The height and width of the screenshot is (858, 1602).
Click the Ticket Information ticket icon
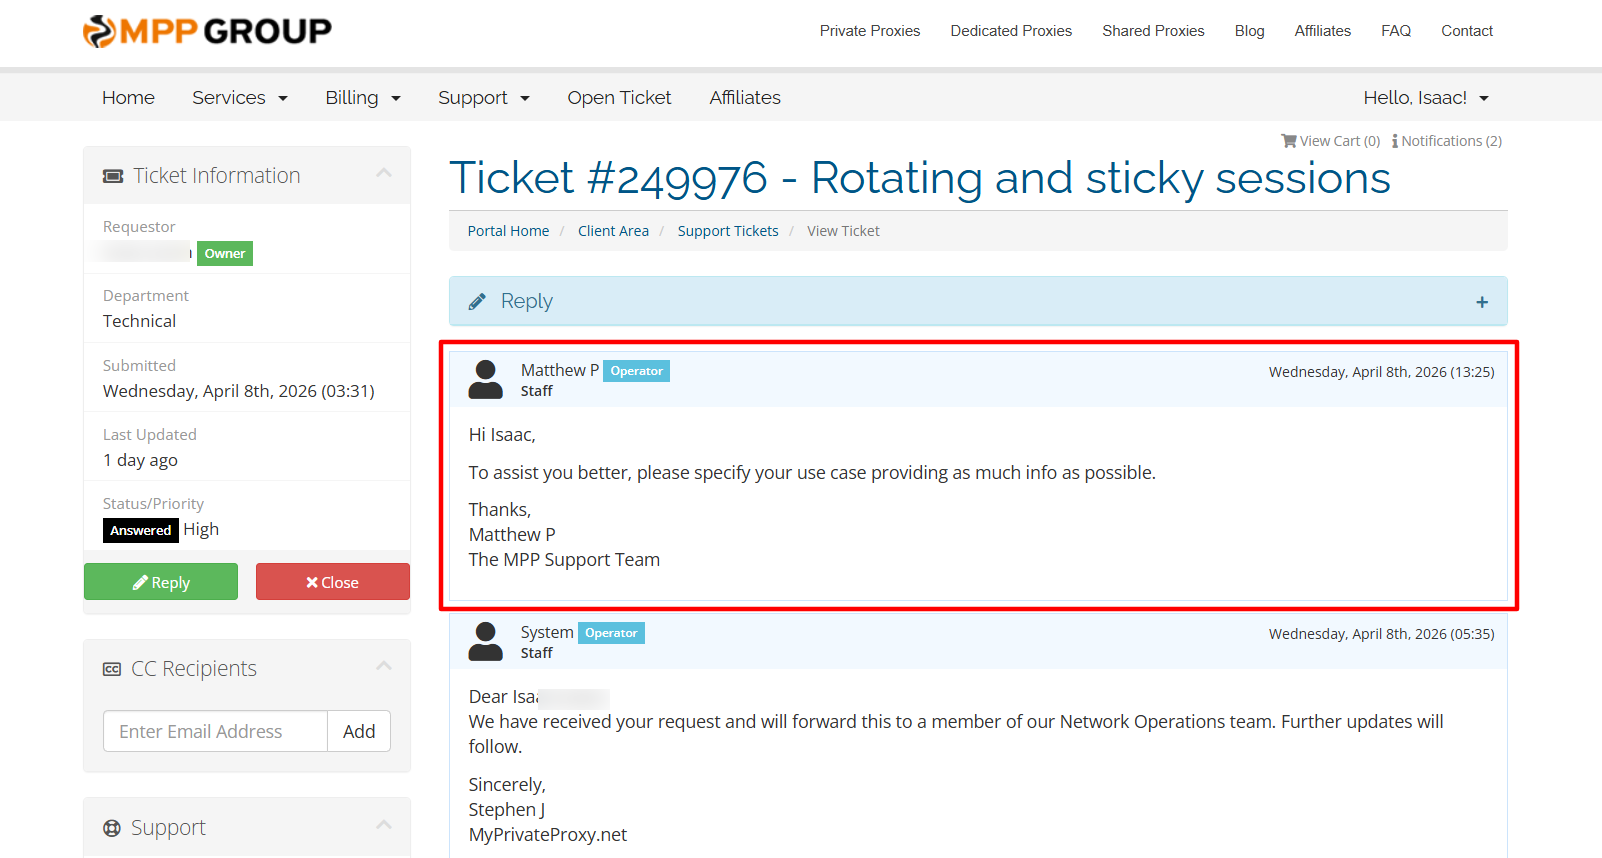[x=113, y=176]
